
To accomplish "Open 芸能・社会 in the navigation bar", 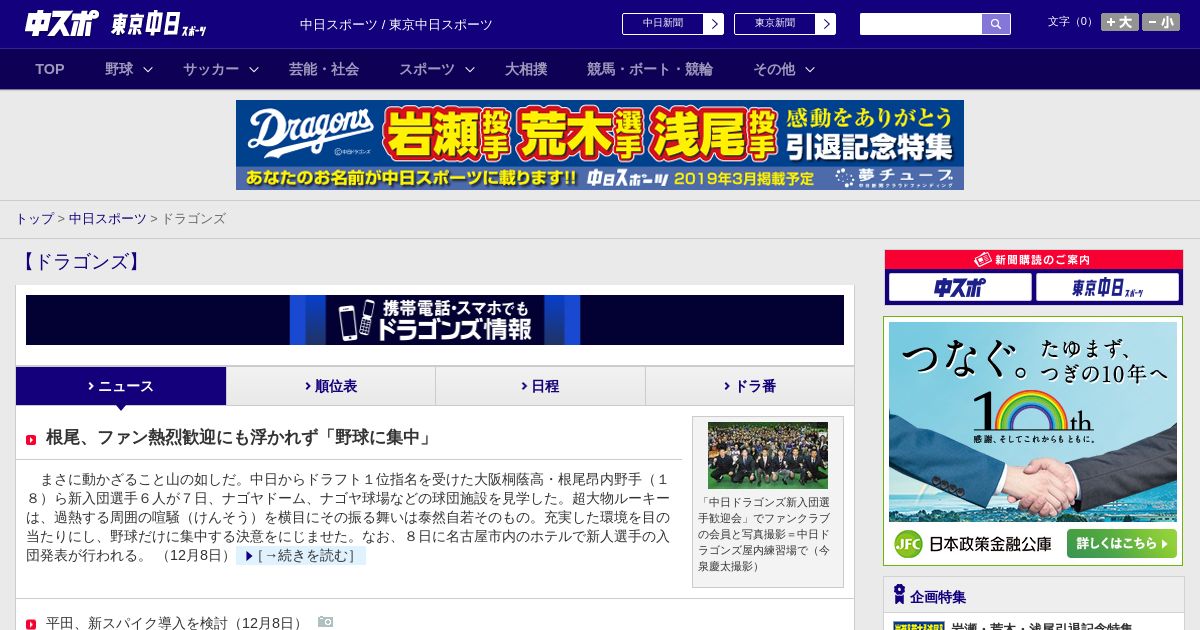I will click(324, 69).
